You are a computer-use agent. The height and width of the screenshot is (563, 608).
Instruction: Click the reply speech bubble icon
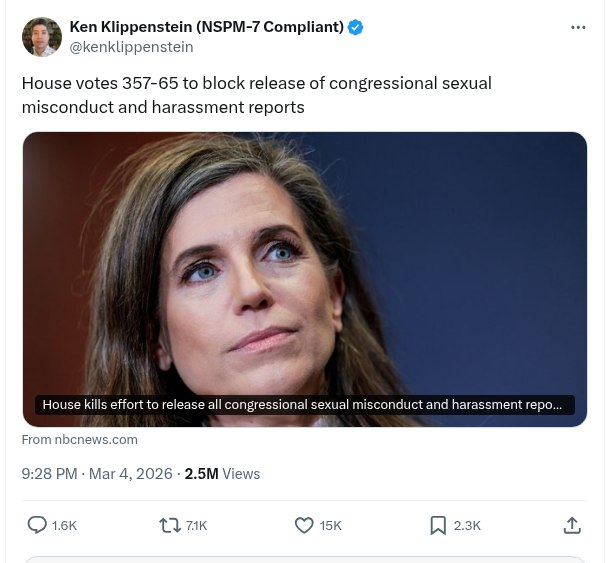click(x=37, y=524)
